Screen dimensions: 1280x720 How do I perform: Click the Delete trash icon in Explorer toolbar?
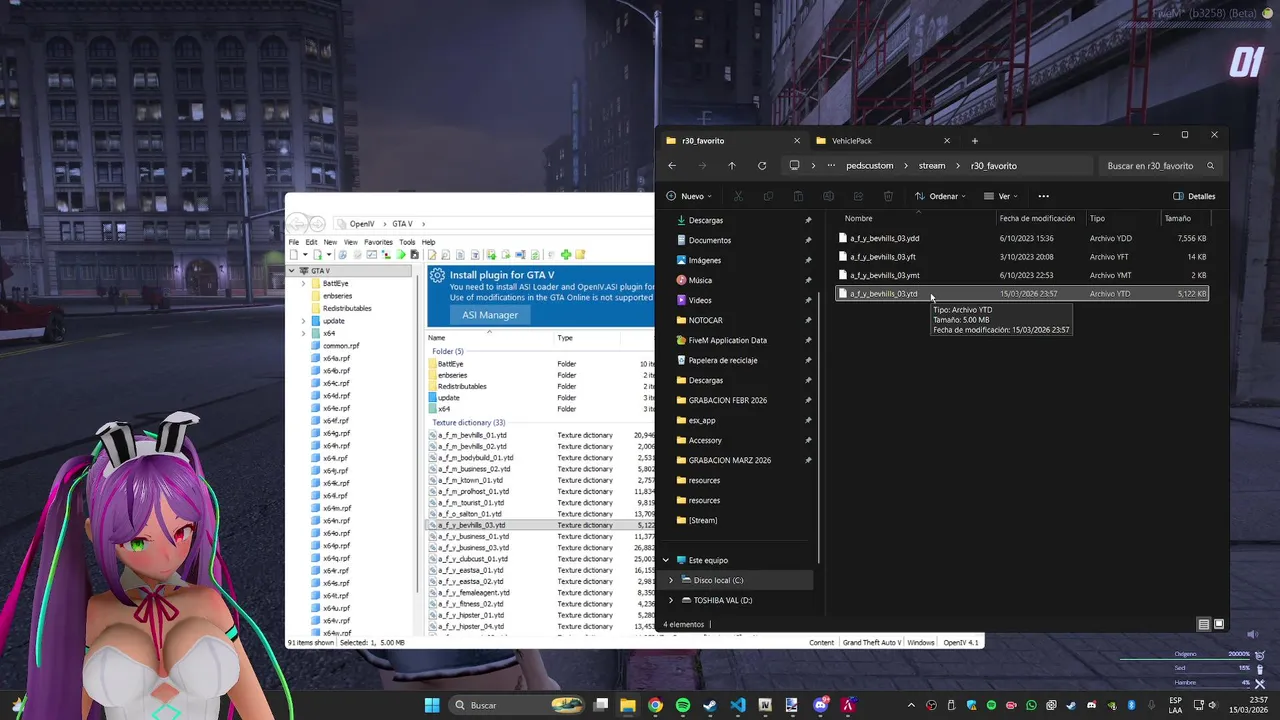click(x=888, y=196)
